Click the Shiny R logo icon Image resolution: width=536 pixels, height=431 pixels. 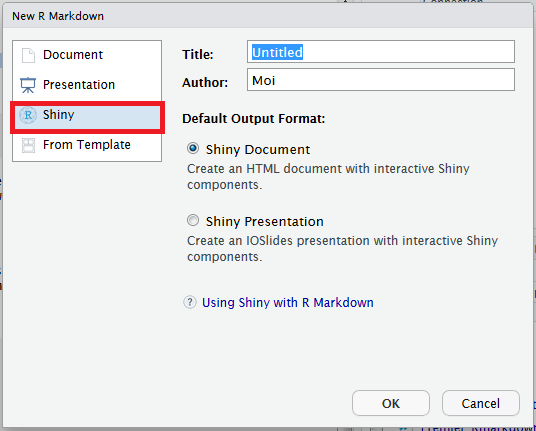click(x=28, y=115)
